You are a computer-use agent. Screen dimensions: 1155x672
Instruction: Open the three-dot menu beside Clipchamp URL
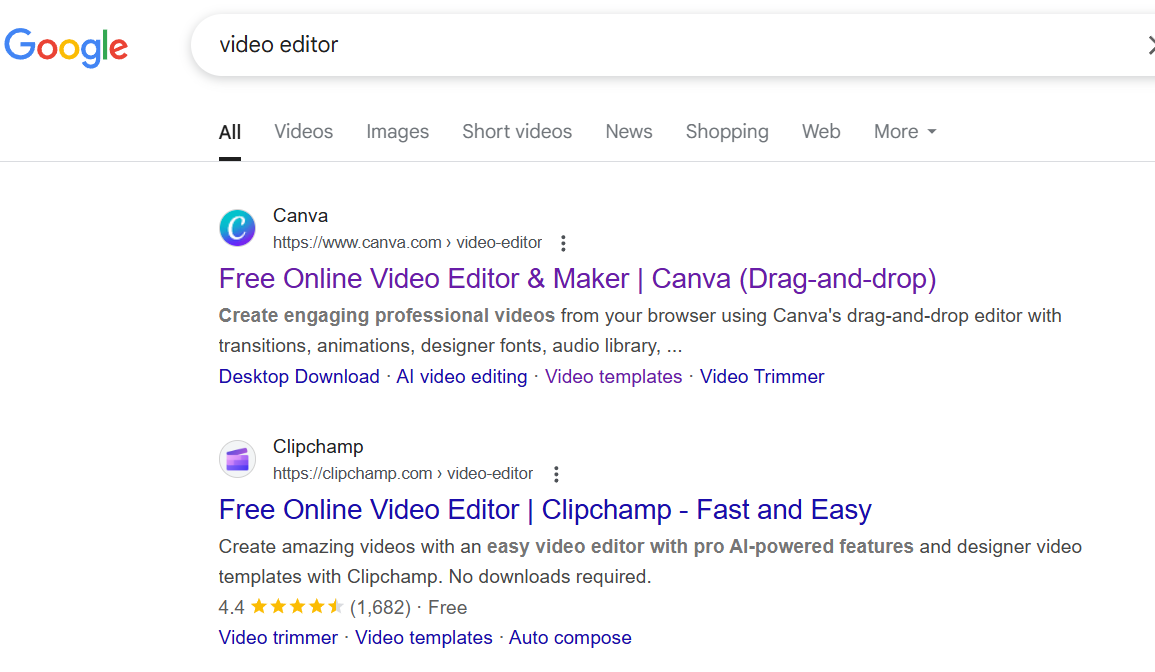(556, 474)
